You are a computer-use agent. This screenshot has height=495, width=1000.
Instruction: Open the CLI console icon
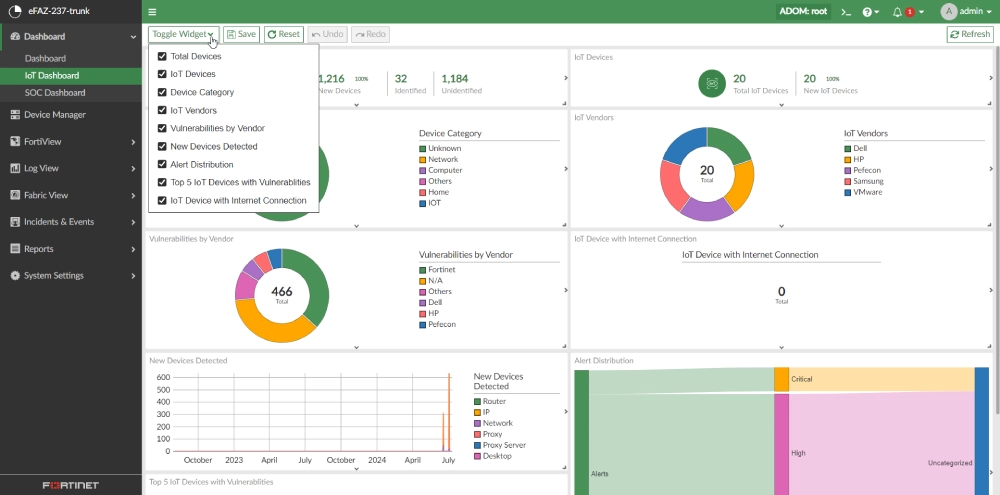click(x=845, y=12)
